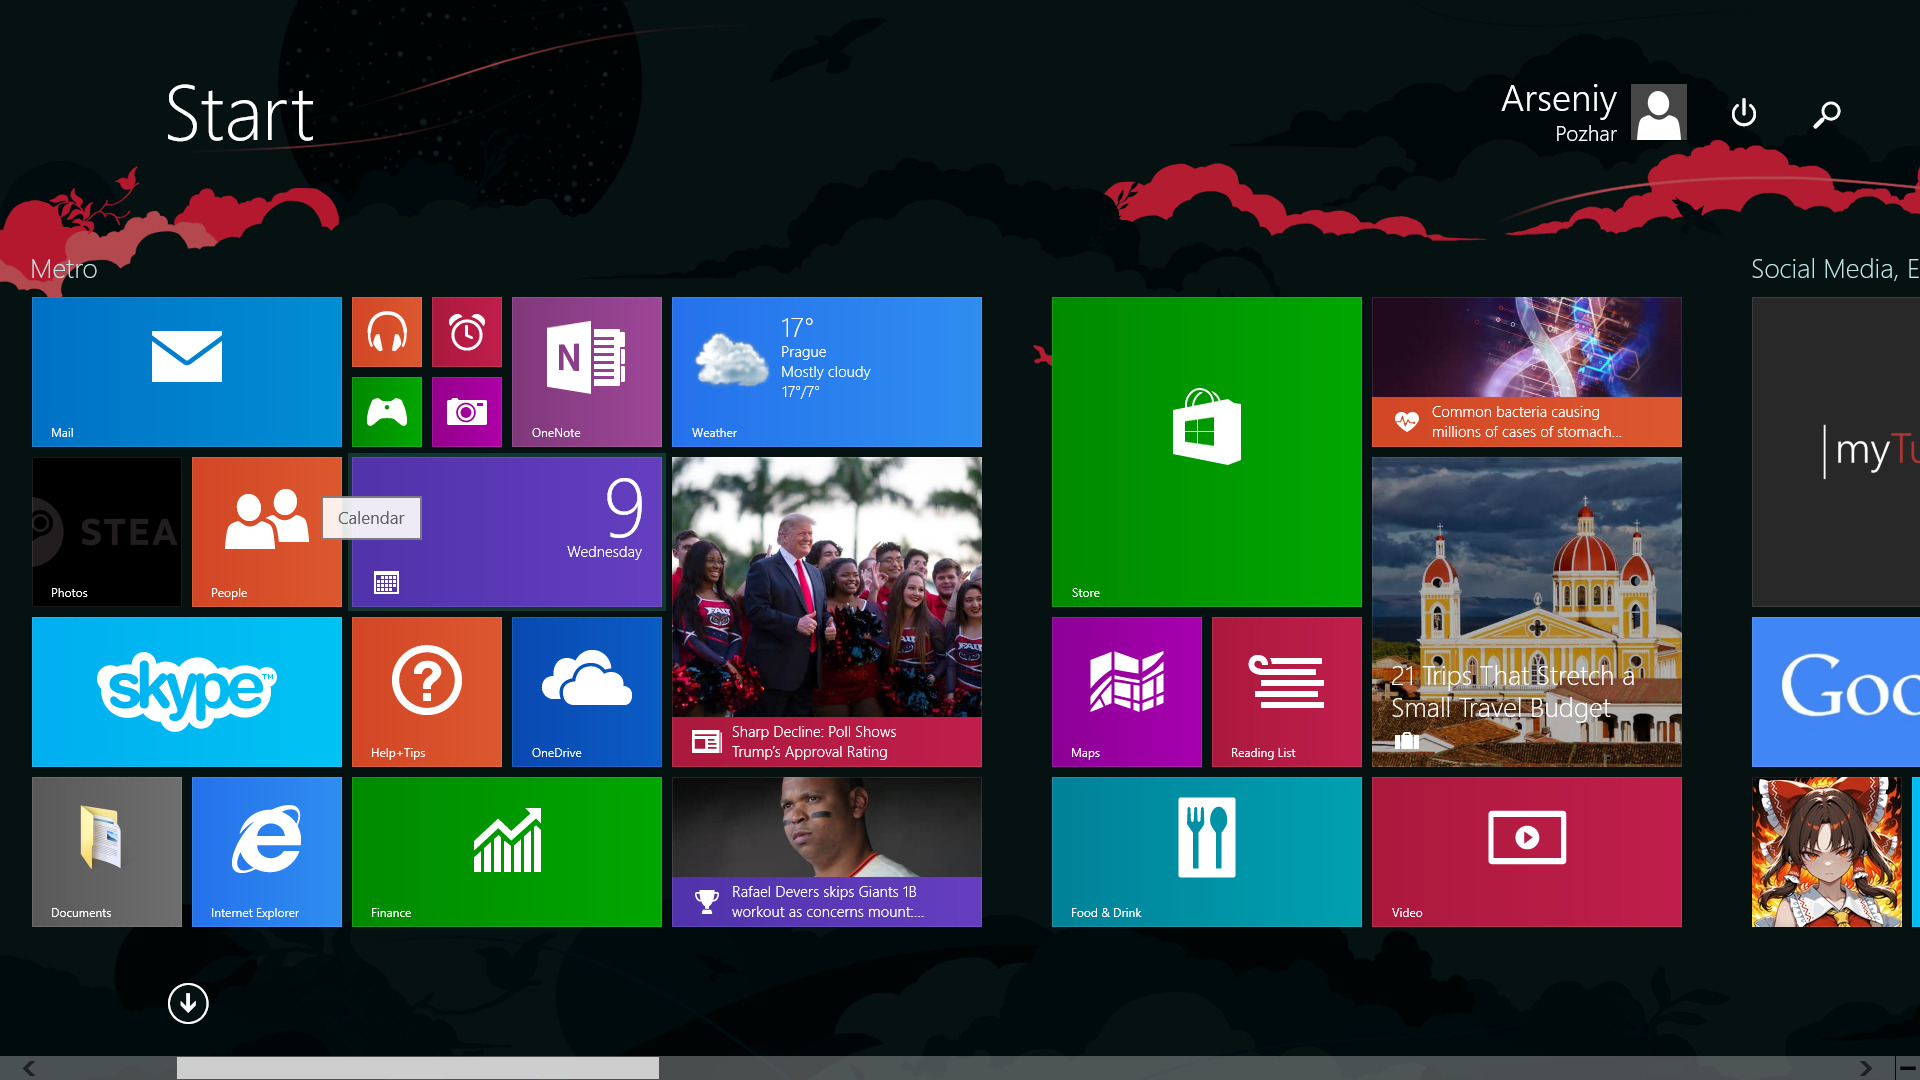Click the horizontal scrollbar thumb

click(418, 1068)
